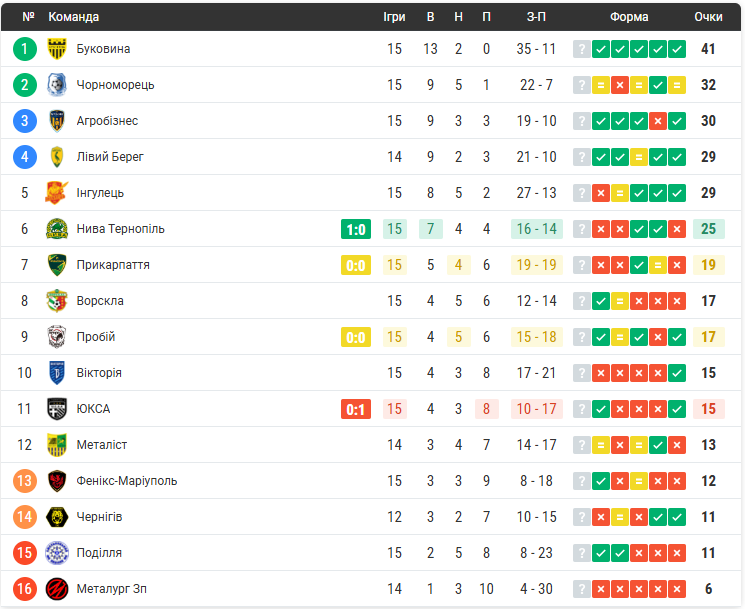Image resolution: width=745 pixels, height=609 pixels.
Task: Sort by Ігри column header
Action: tap(394, 17)
